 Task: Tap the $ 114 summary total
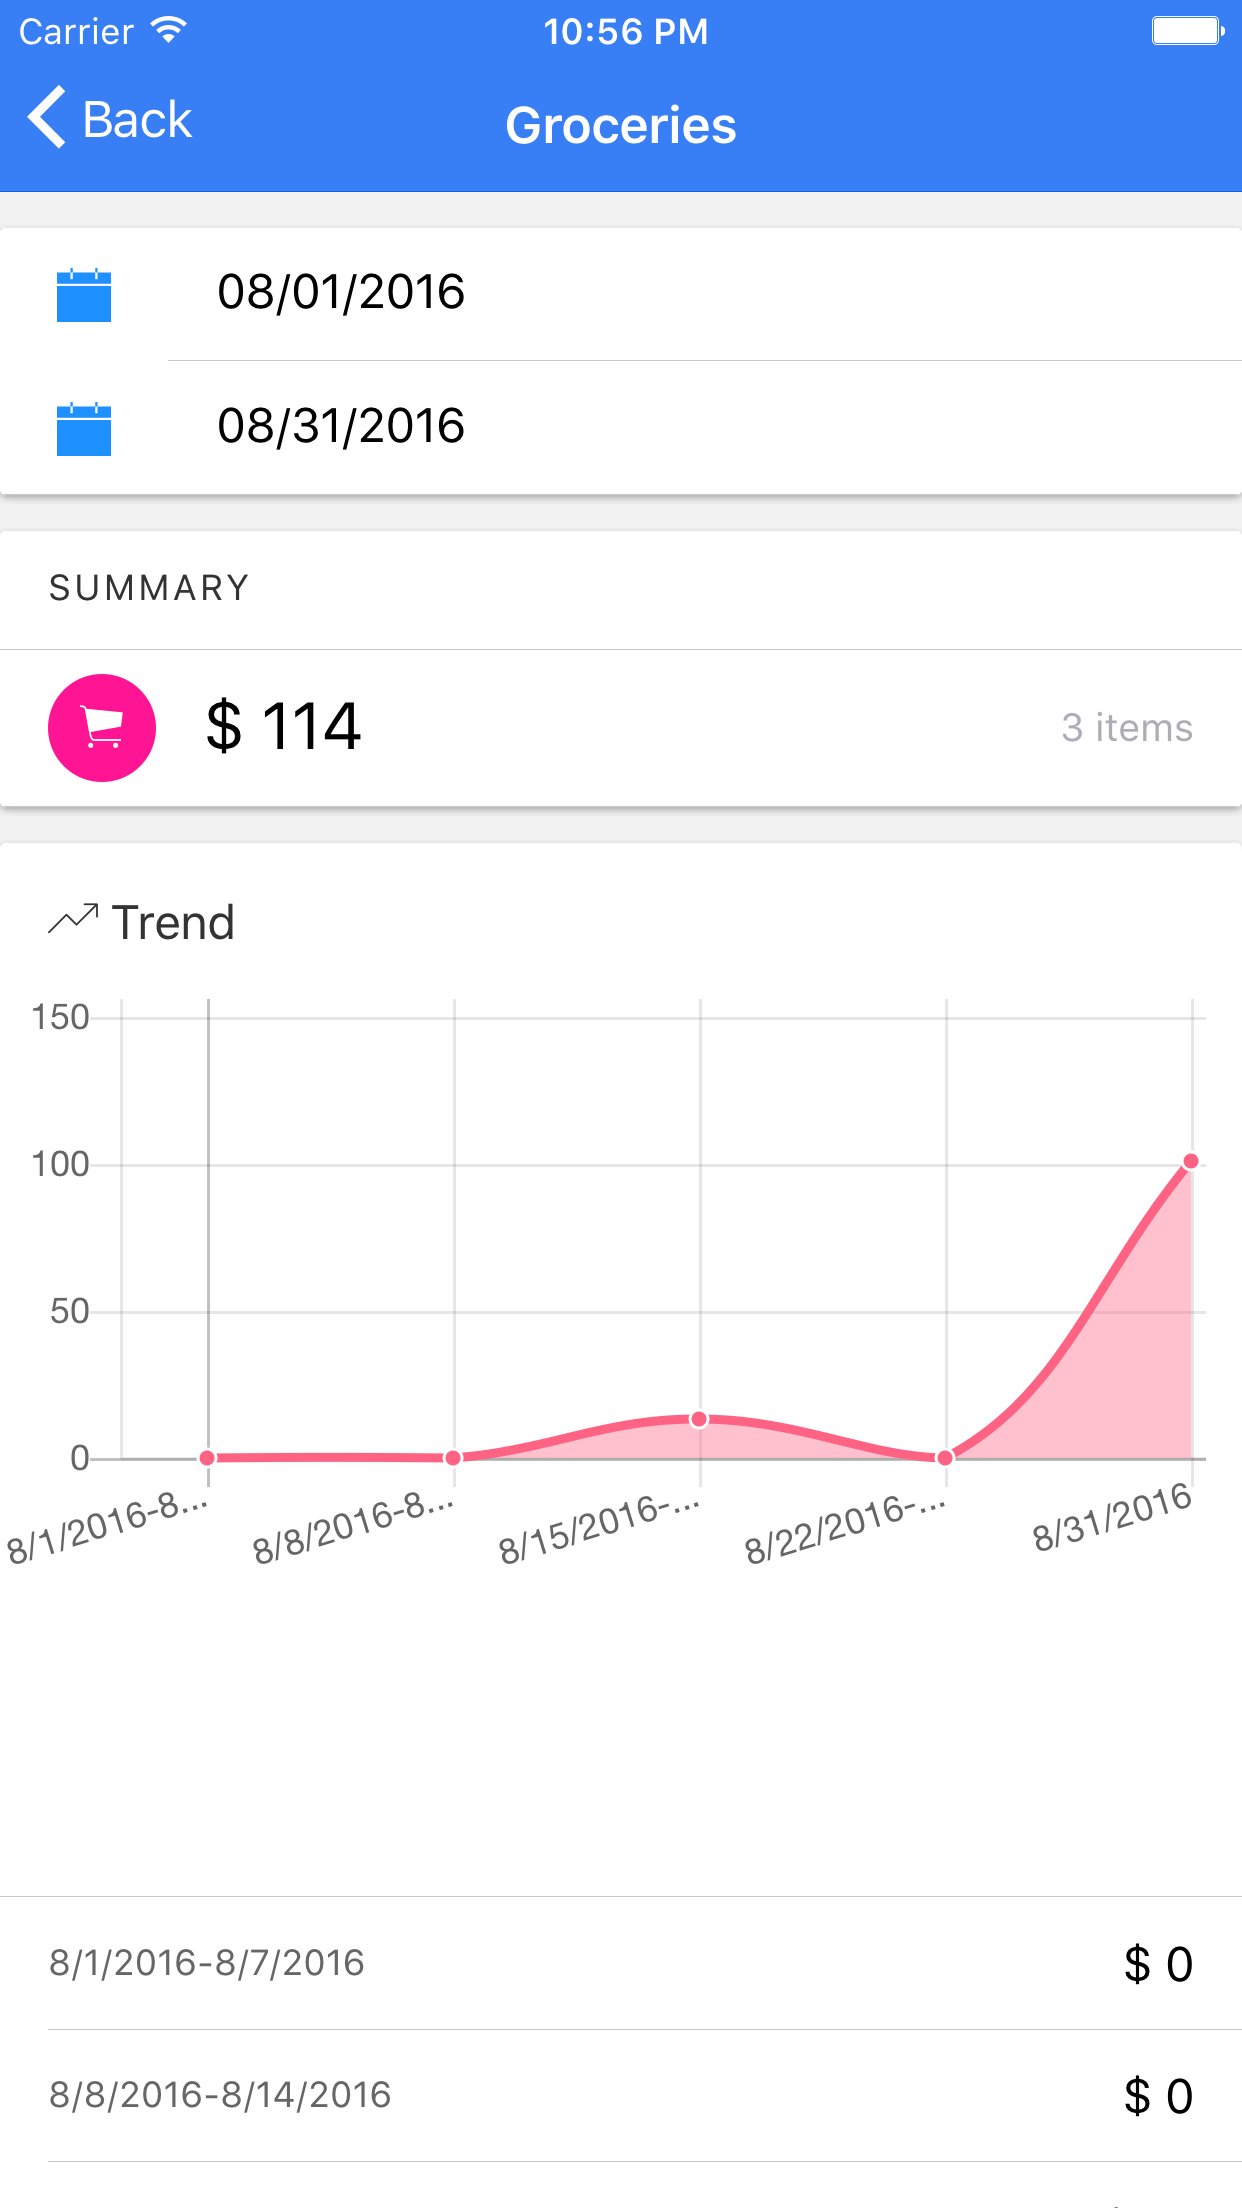click(x=283, y=726)
